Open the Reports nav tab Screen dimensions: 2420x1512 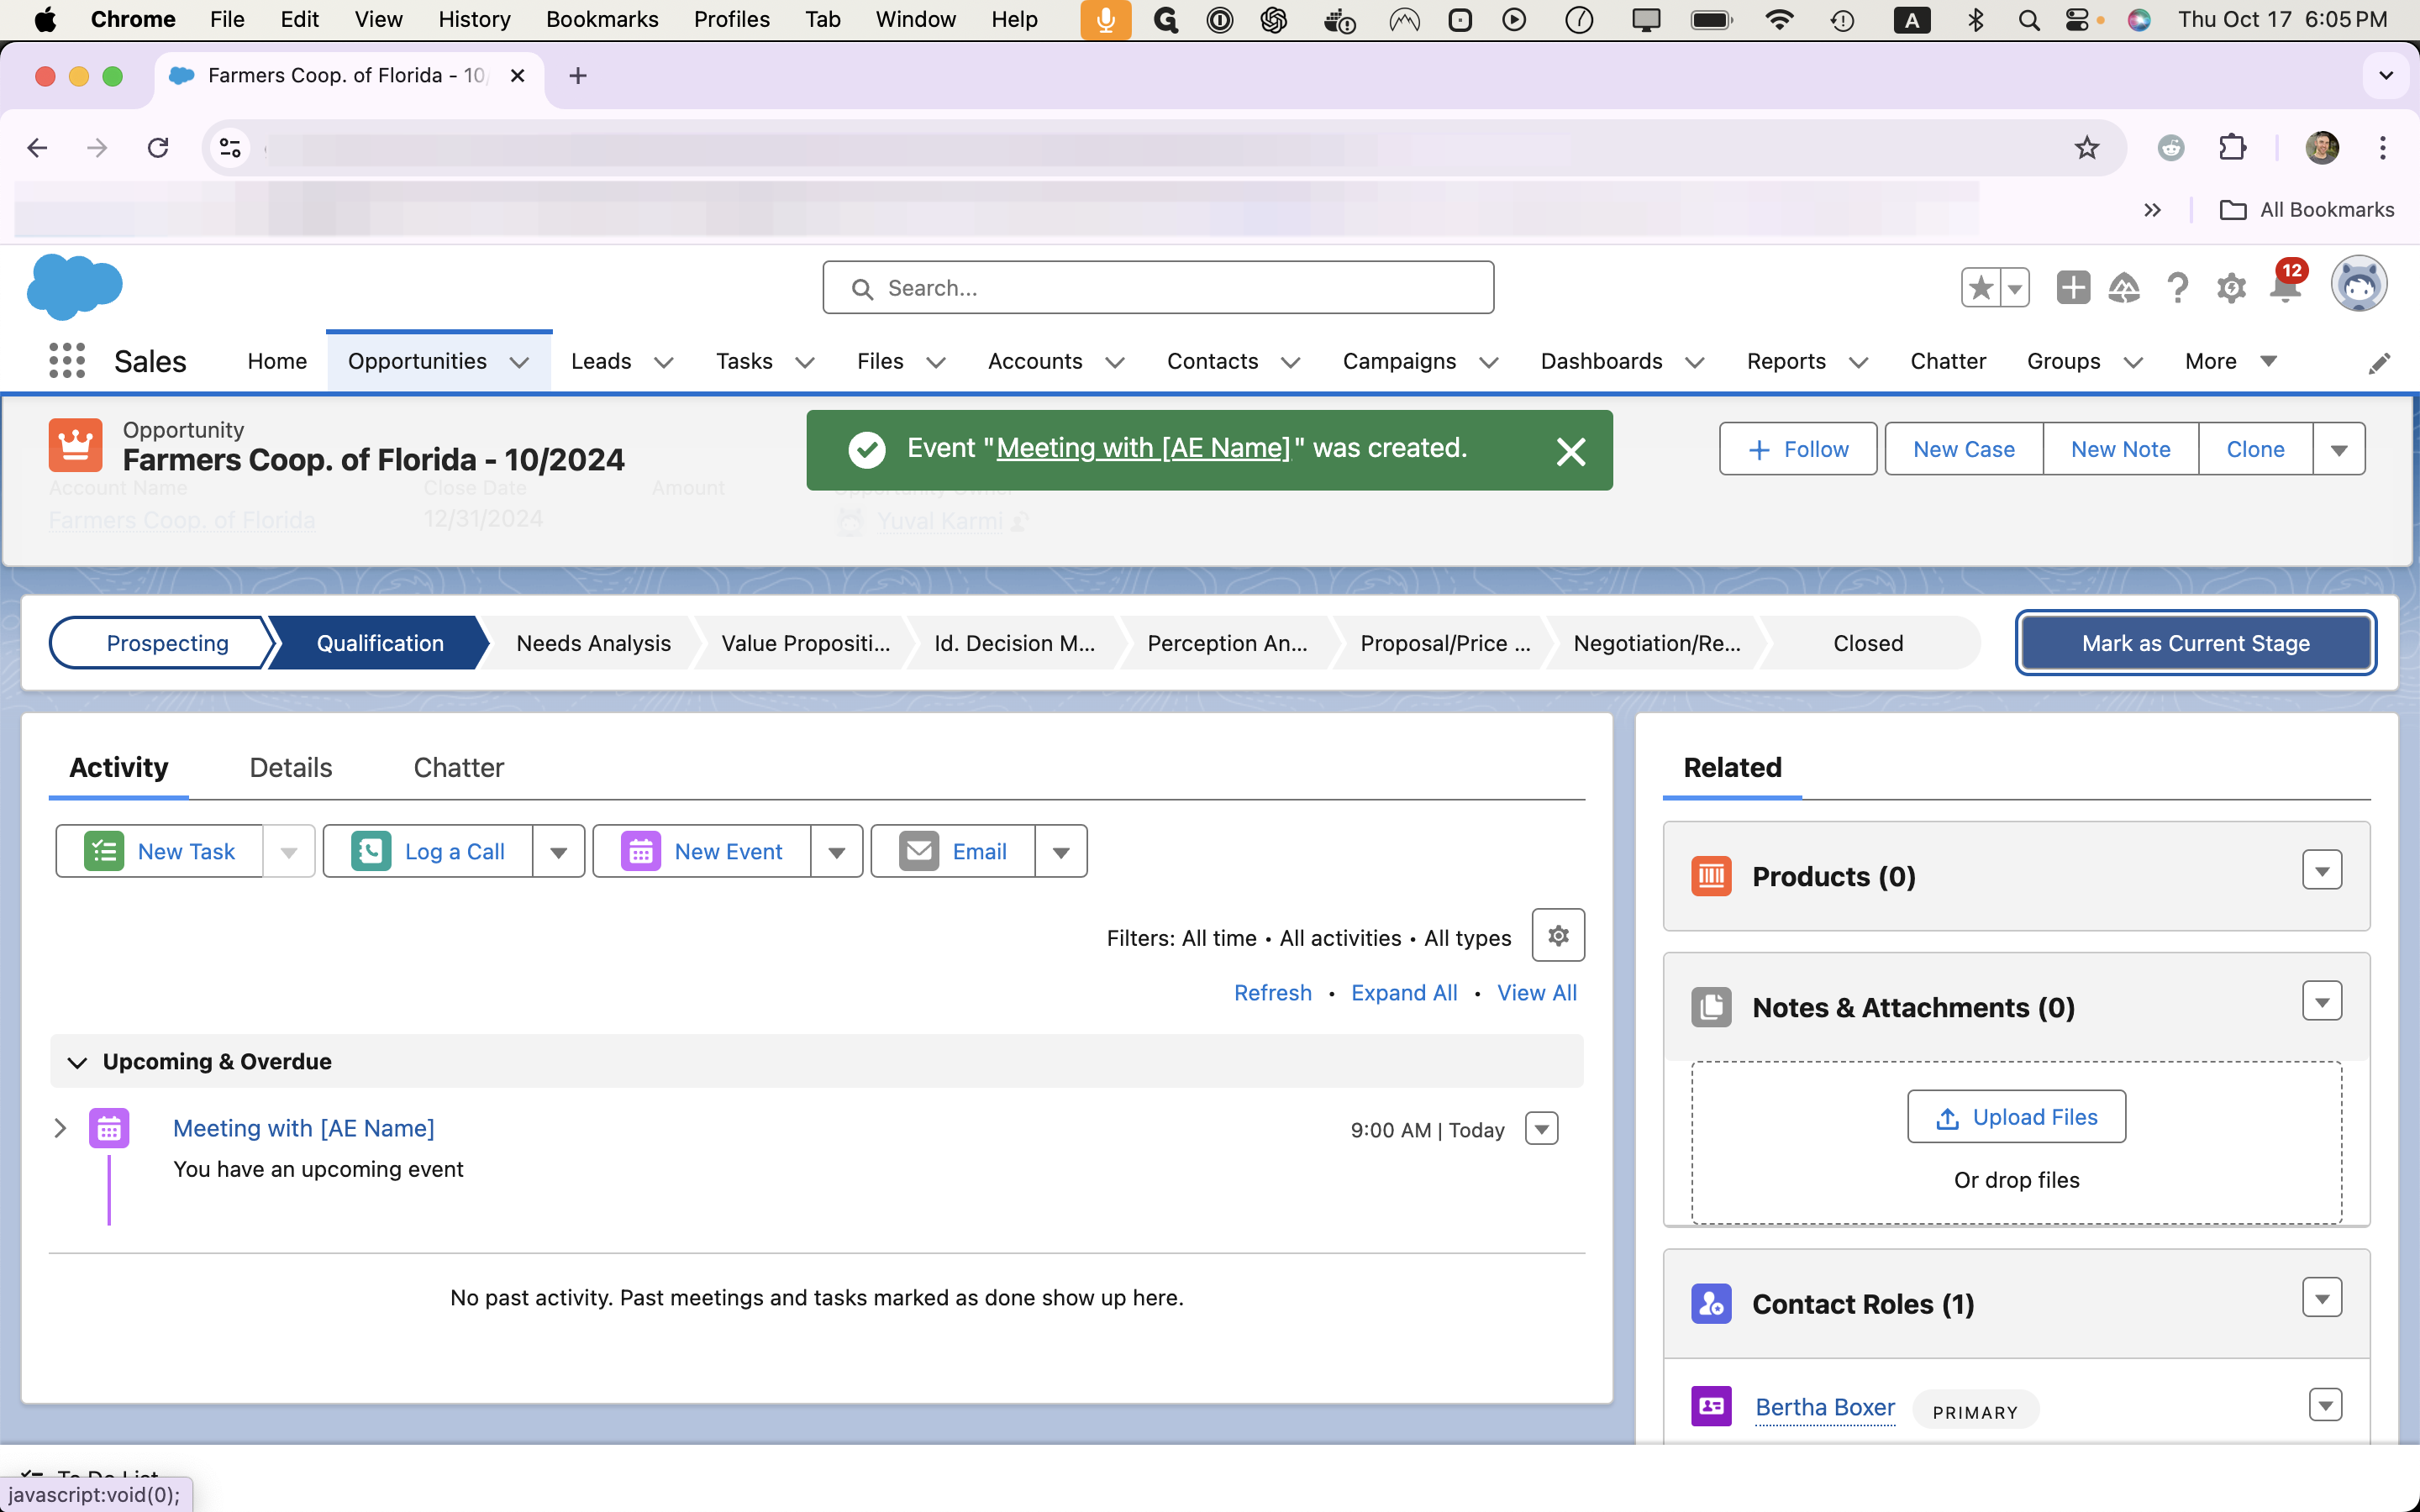tap(1786, 361)
